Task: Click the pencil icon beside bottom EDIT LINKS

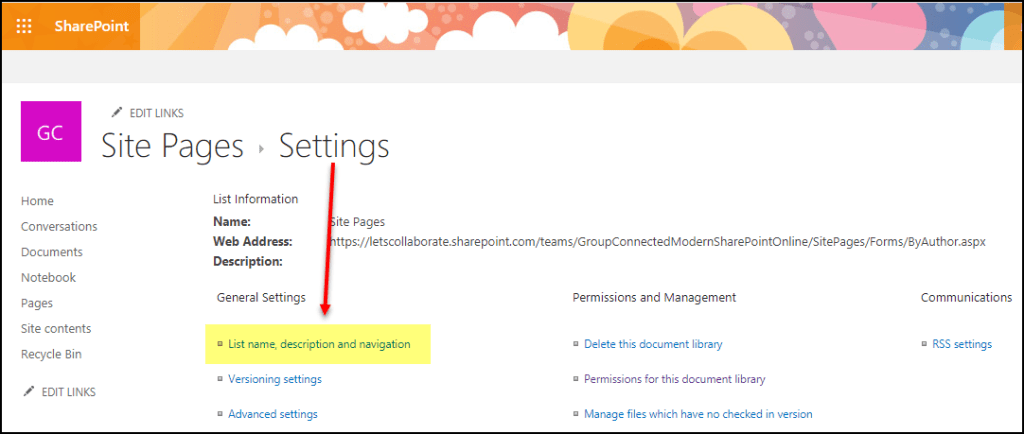Action: (x=29, y=392)
